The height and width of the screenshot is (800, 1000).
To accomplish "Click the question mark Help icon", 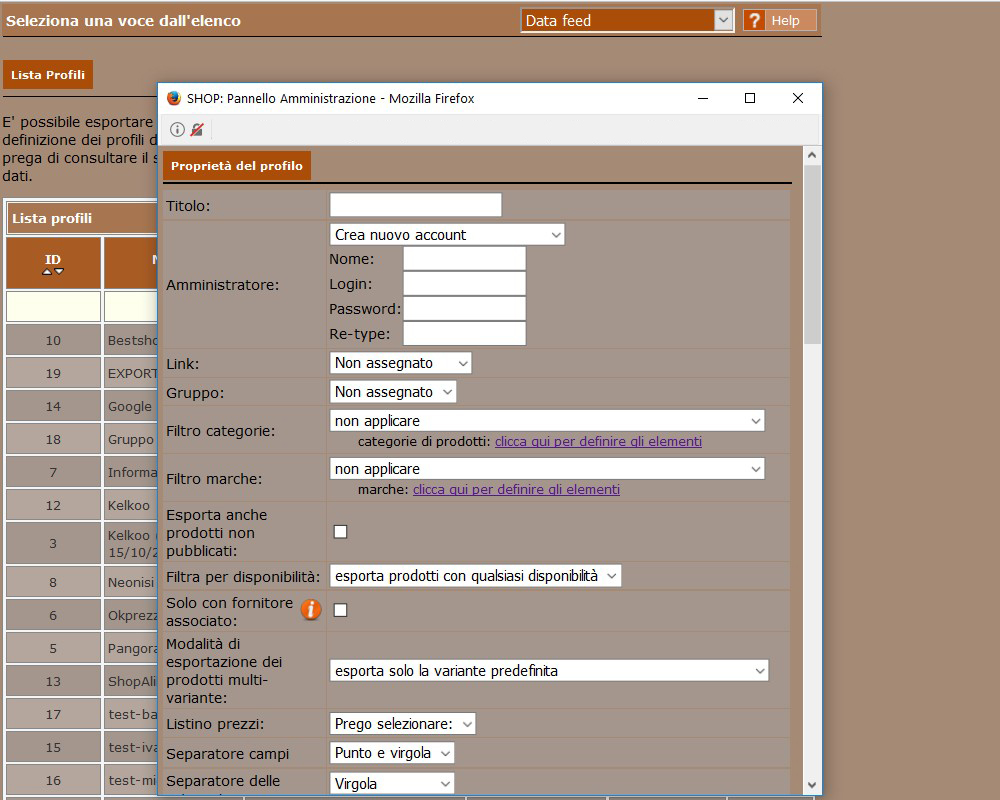I will [754, 20].
